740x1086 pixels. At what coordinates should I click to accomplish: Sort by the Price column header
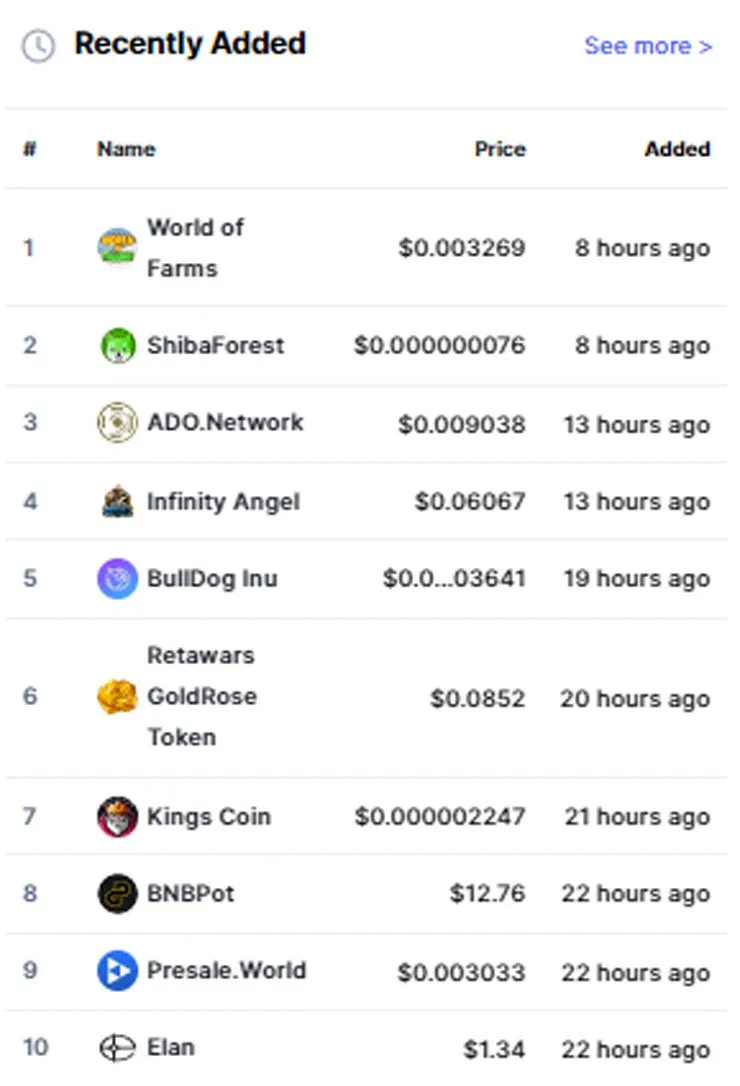(500, 149)
